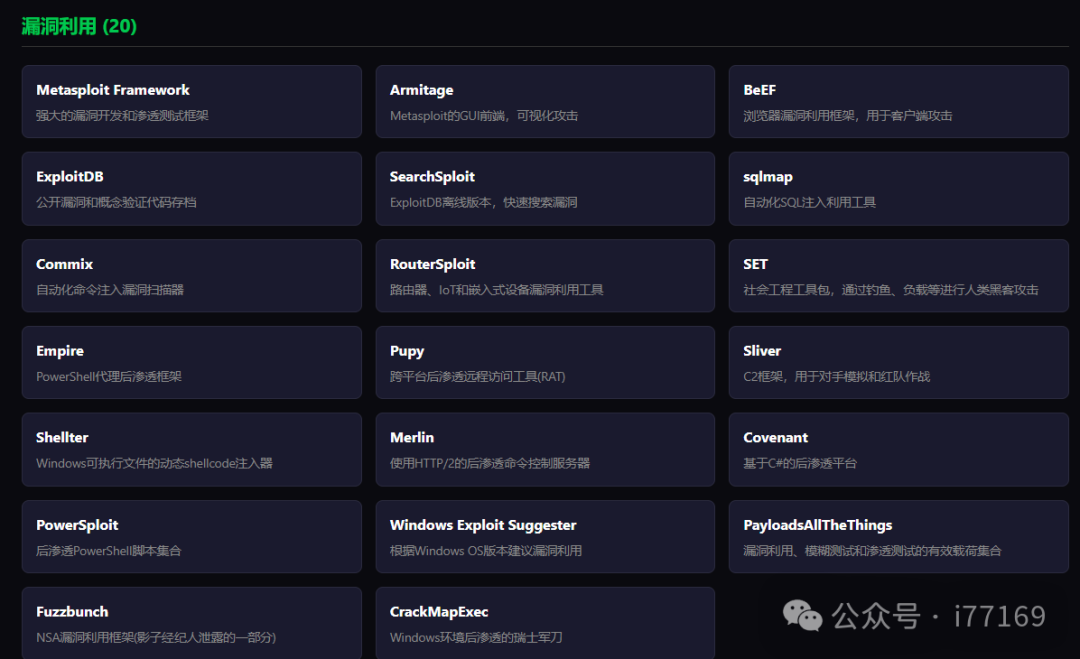This screenshot has width=1080, height=659.
Task: Open the CrackMapExec card
Action: point(545,623)
